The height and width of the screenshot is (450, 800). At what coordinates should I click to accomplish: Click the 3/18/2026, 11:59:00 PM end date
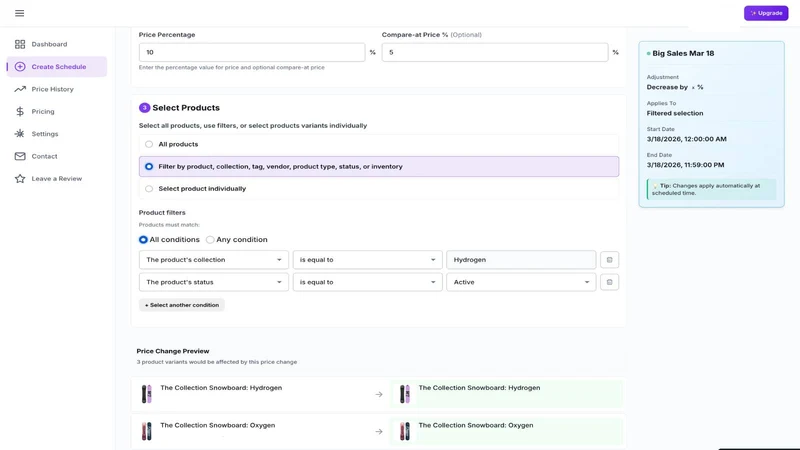click(685, 165)
